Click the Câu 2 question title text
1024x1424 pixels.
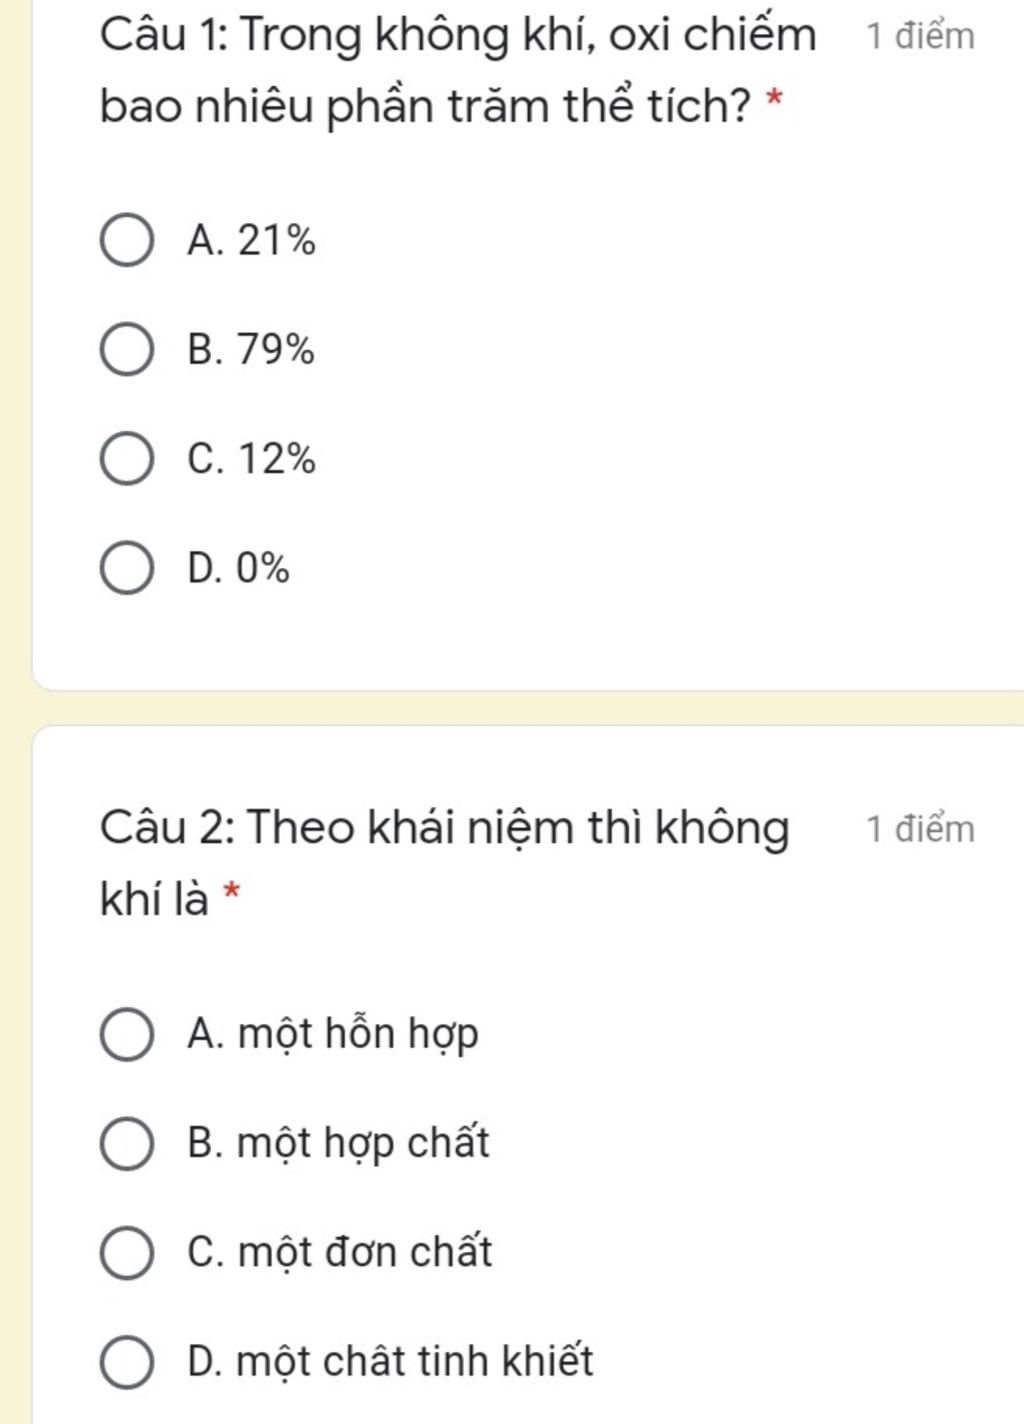coord(445,862)
